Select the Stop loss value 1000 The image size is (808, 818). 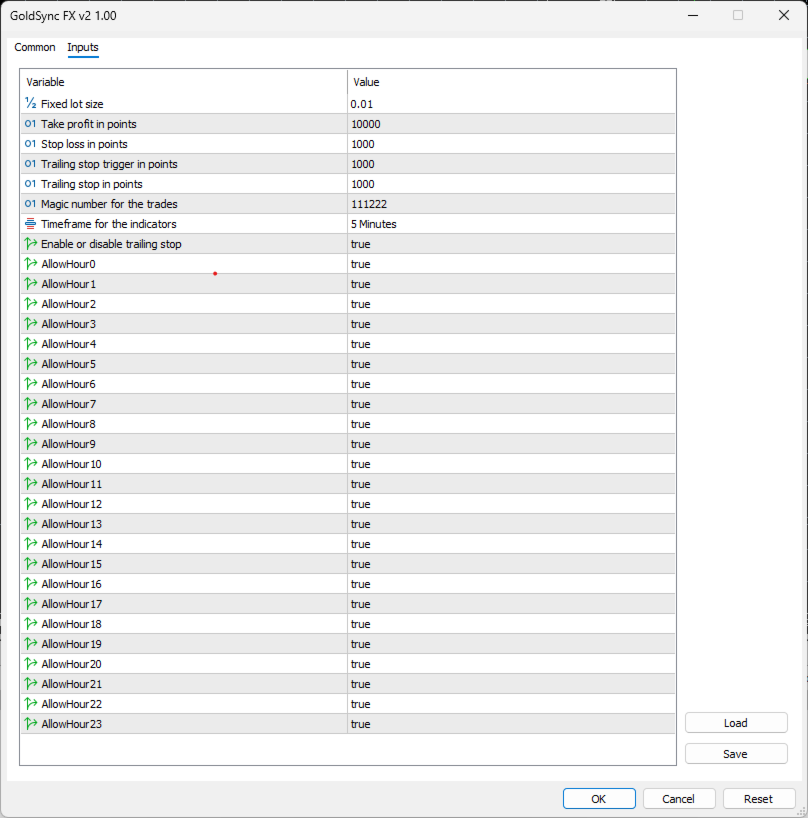(x=363, y=144)
